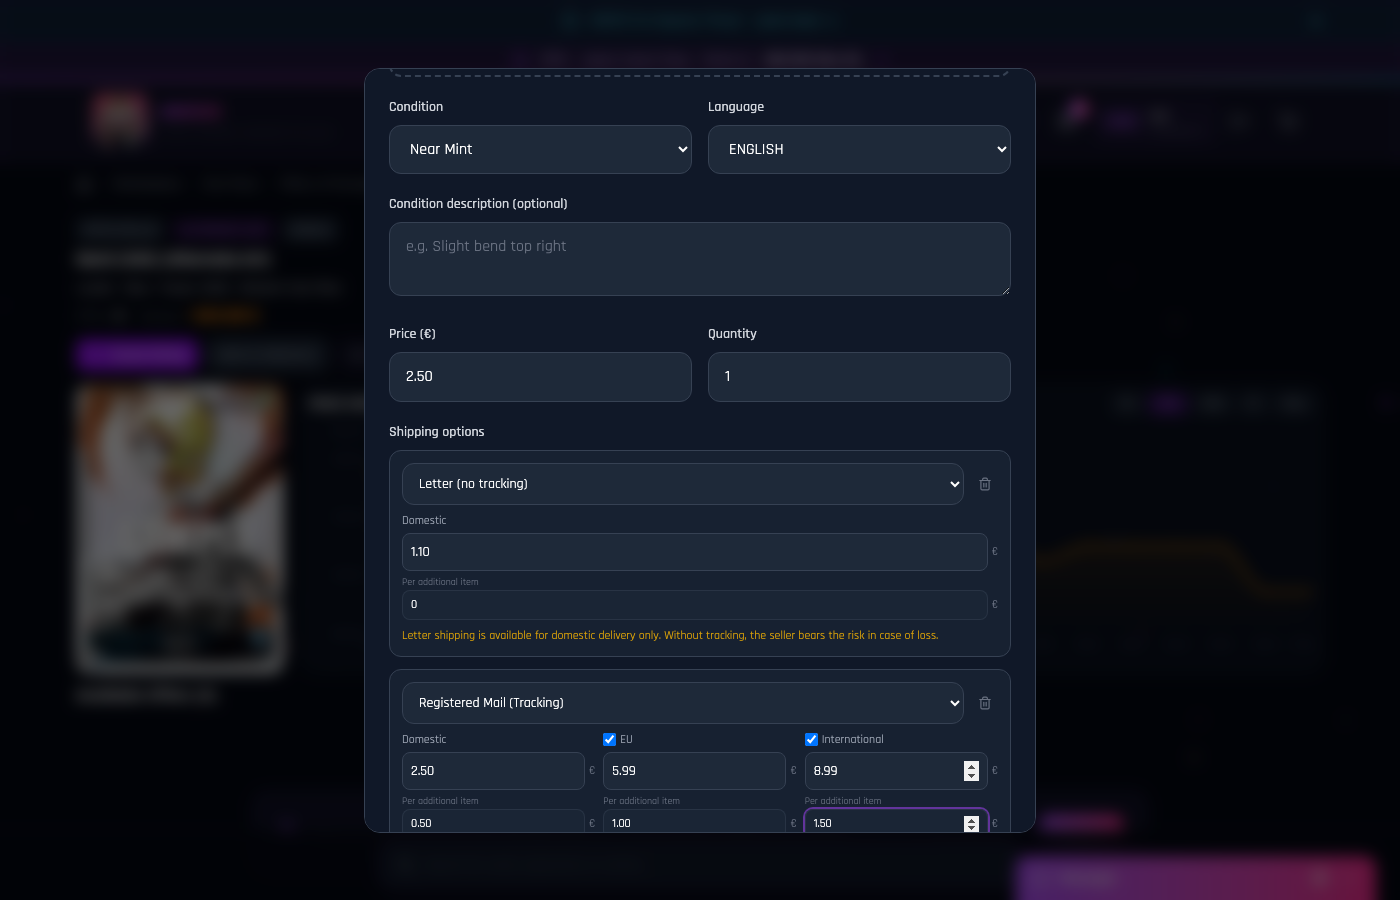This screenshot has height=900, width=1400.
Task: Click Letter Domestic price field showing 1.10
Action: (x=694, y=552)
